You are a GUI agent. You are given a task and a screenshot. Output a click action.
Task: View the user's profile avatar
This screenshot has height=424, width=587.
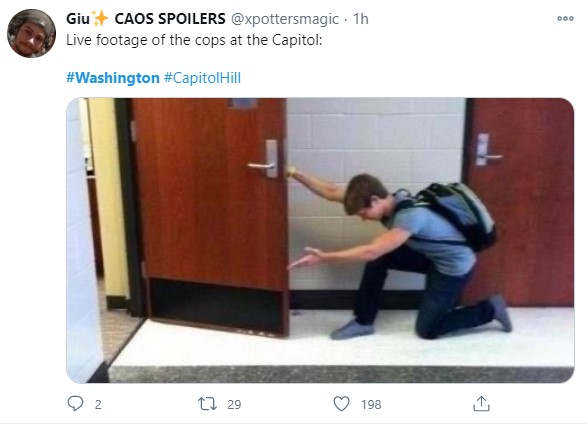point(31,33)
